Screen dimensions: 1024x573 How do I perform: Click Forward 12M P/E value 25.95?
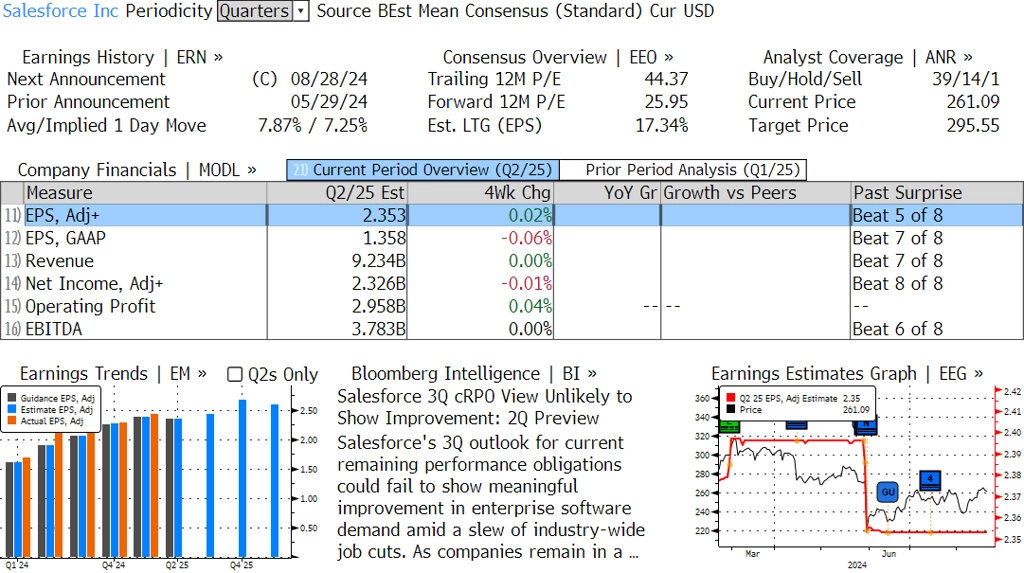coord(665,102)
